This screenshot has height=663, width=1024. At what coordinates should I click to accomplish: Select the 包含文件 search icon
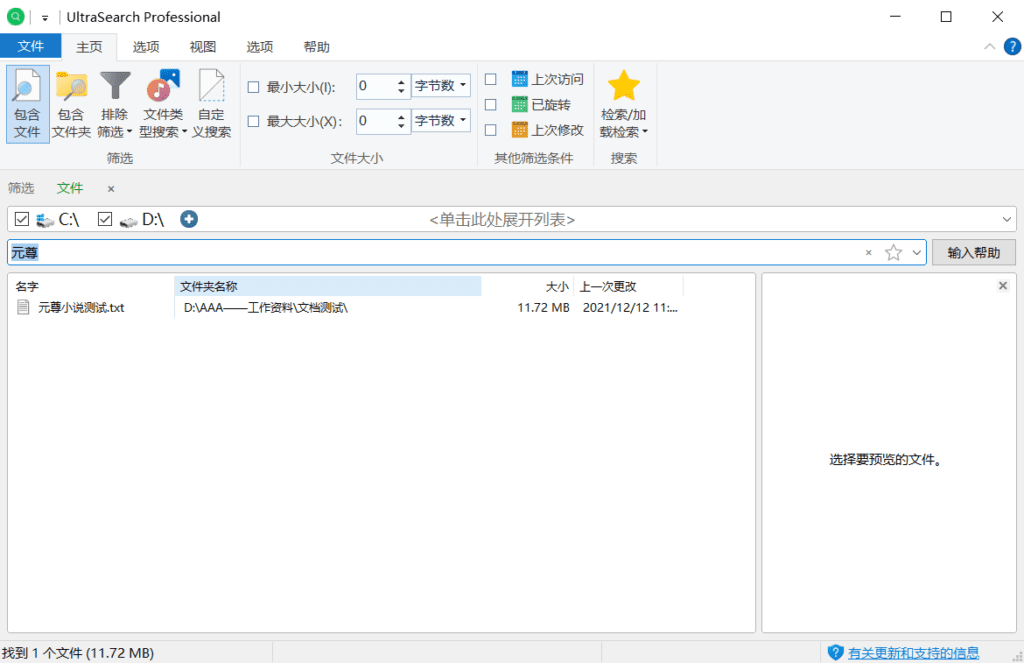click(27, 88)
